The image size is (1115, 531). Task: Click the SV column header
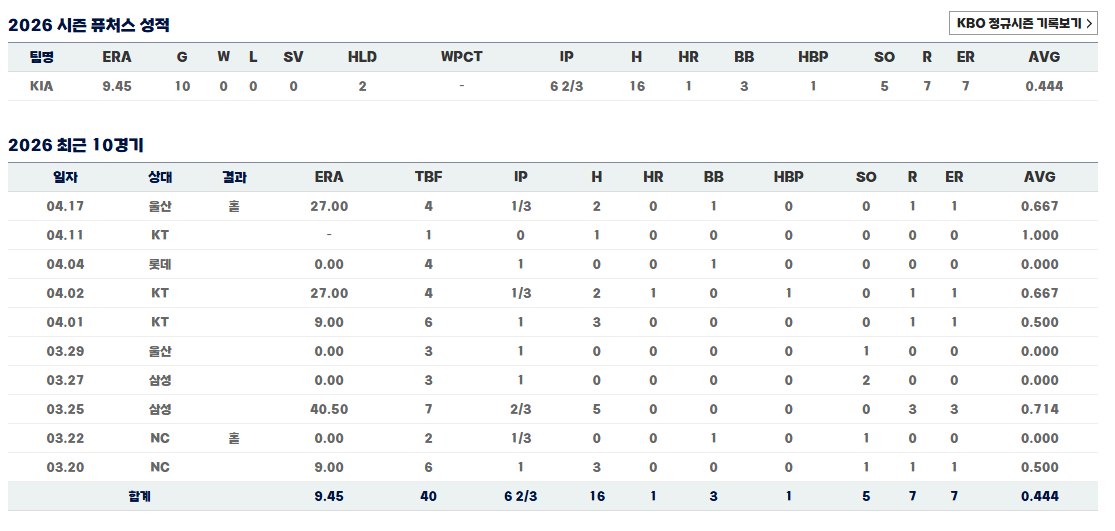point(293,57)
